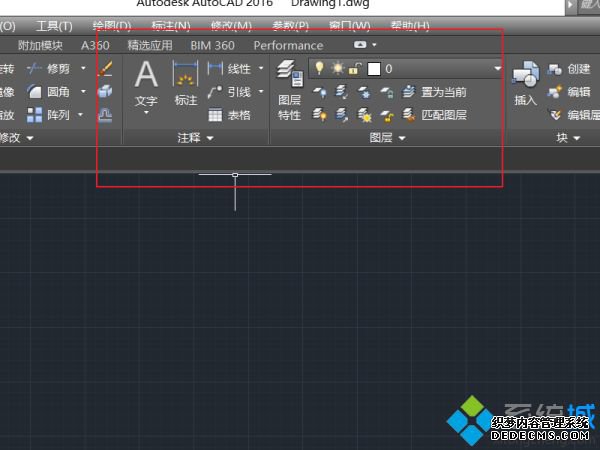The image size is (600, 450).
Task: Toggle layer 0 lock padlock icon
Action: [355, 69]
